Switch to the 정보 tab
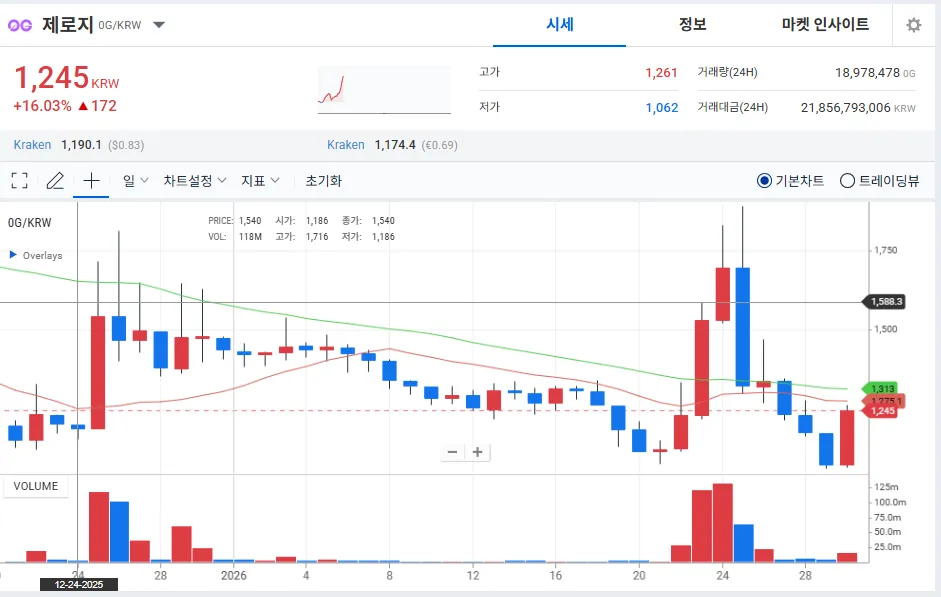The width and height of the screenshot is (941, 597). tap(692, 25)
